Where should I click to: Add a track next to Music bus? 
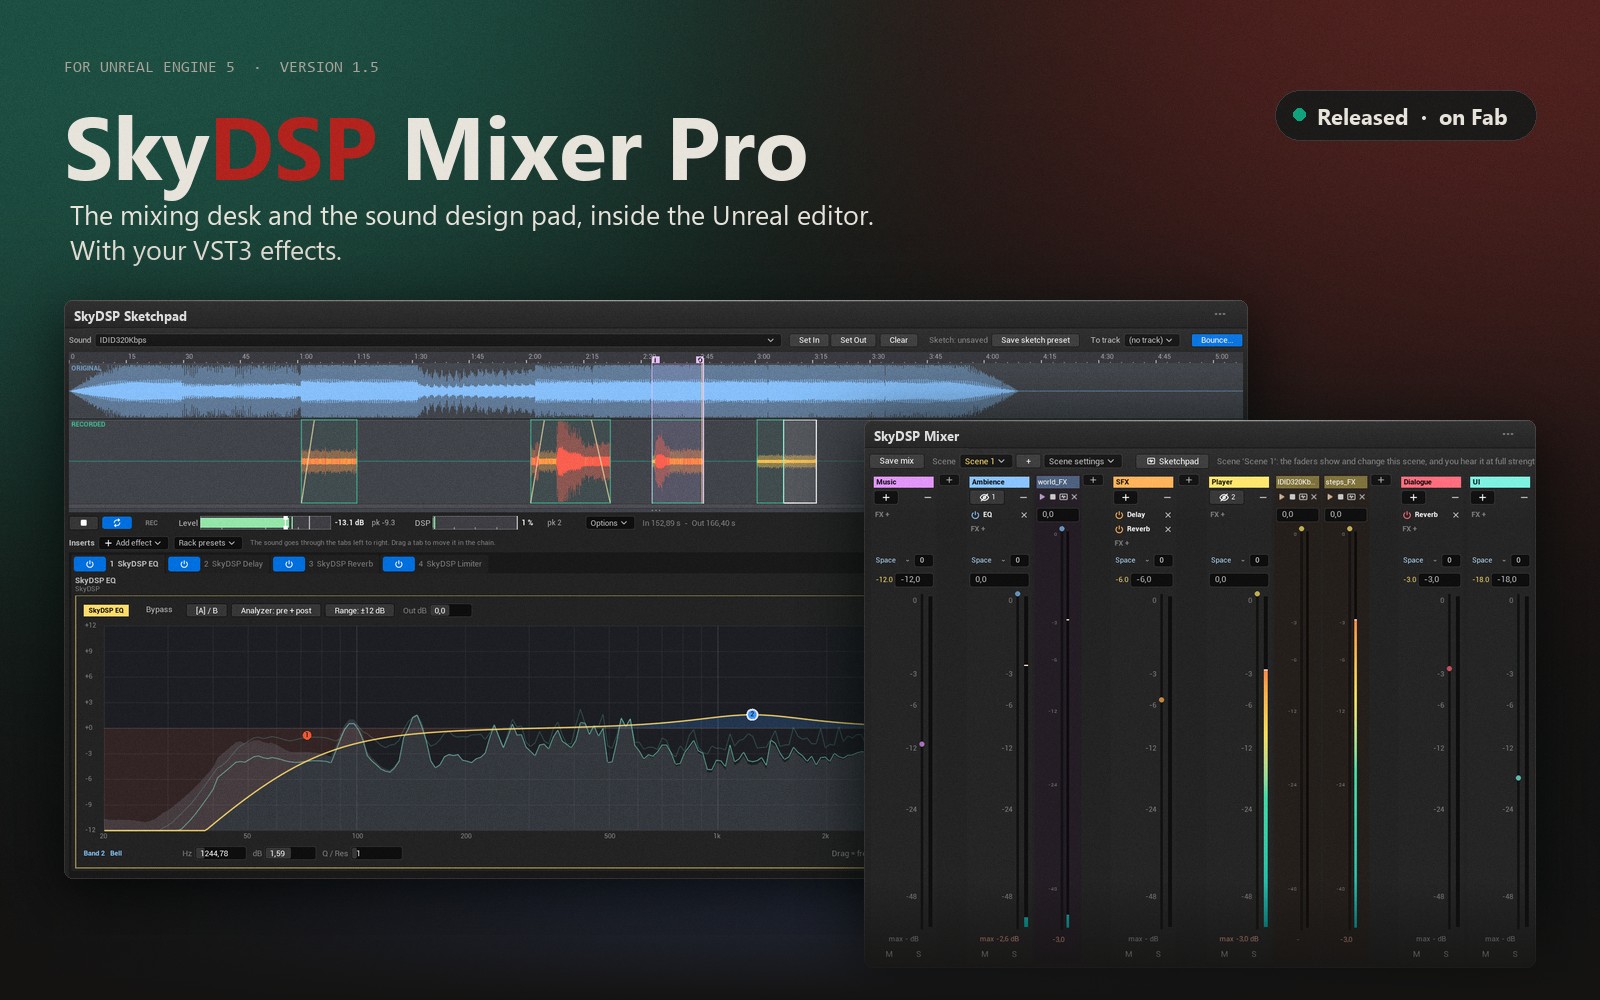[949, 481]
